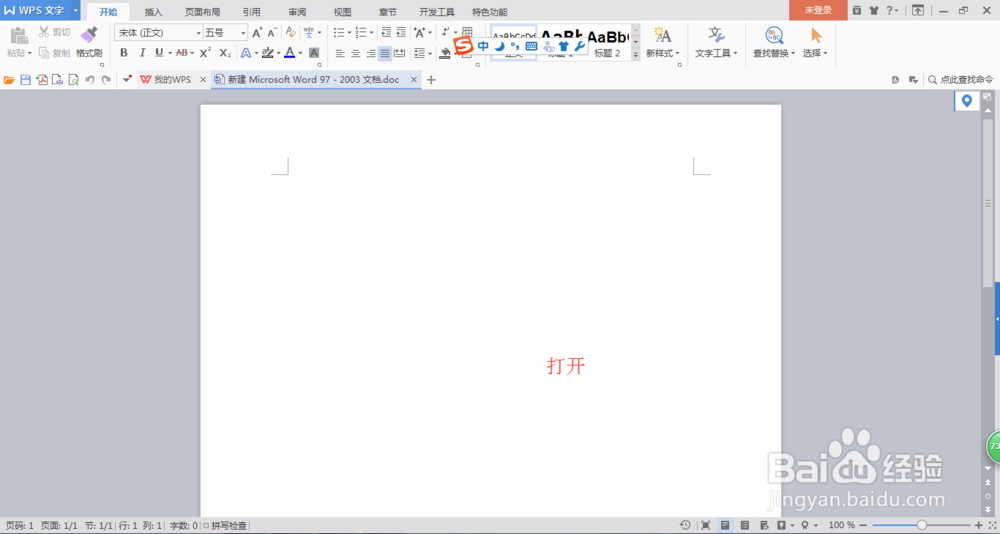Toggle spell check (拼写检查) in status bar
This screenshot has height=534, width=1000.
click(x=226, y=526)
